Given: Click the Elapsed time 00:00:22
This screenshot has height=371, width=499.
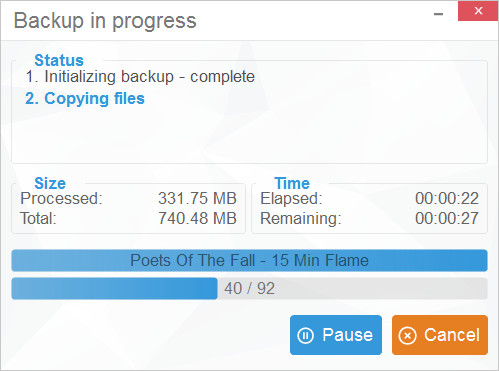Looking at the screenshot, I should [x=447, y=198].
